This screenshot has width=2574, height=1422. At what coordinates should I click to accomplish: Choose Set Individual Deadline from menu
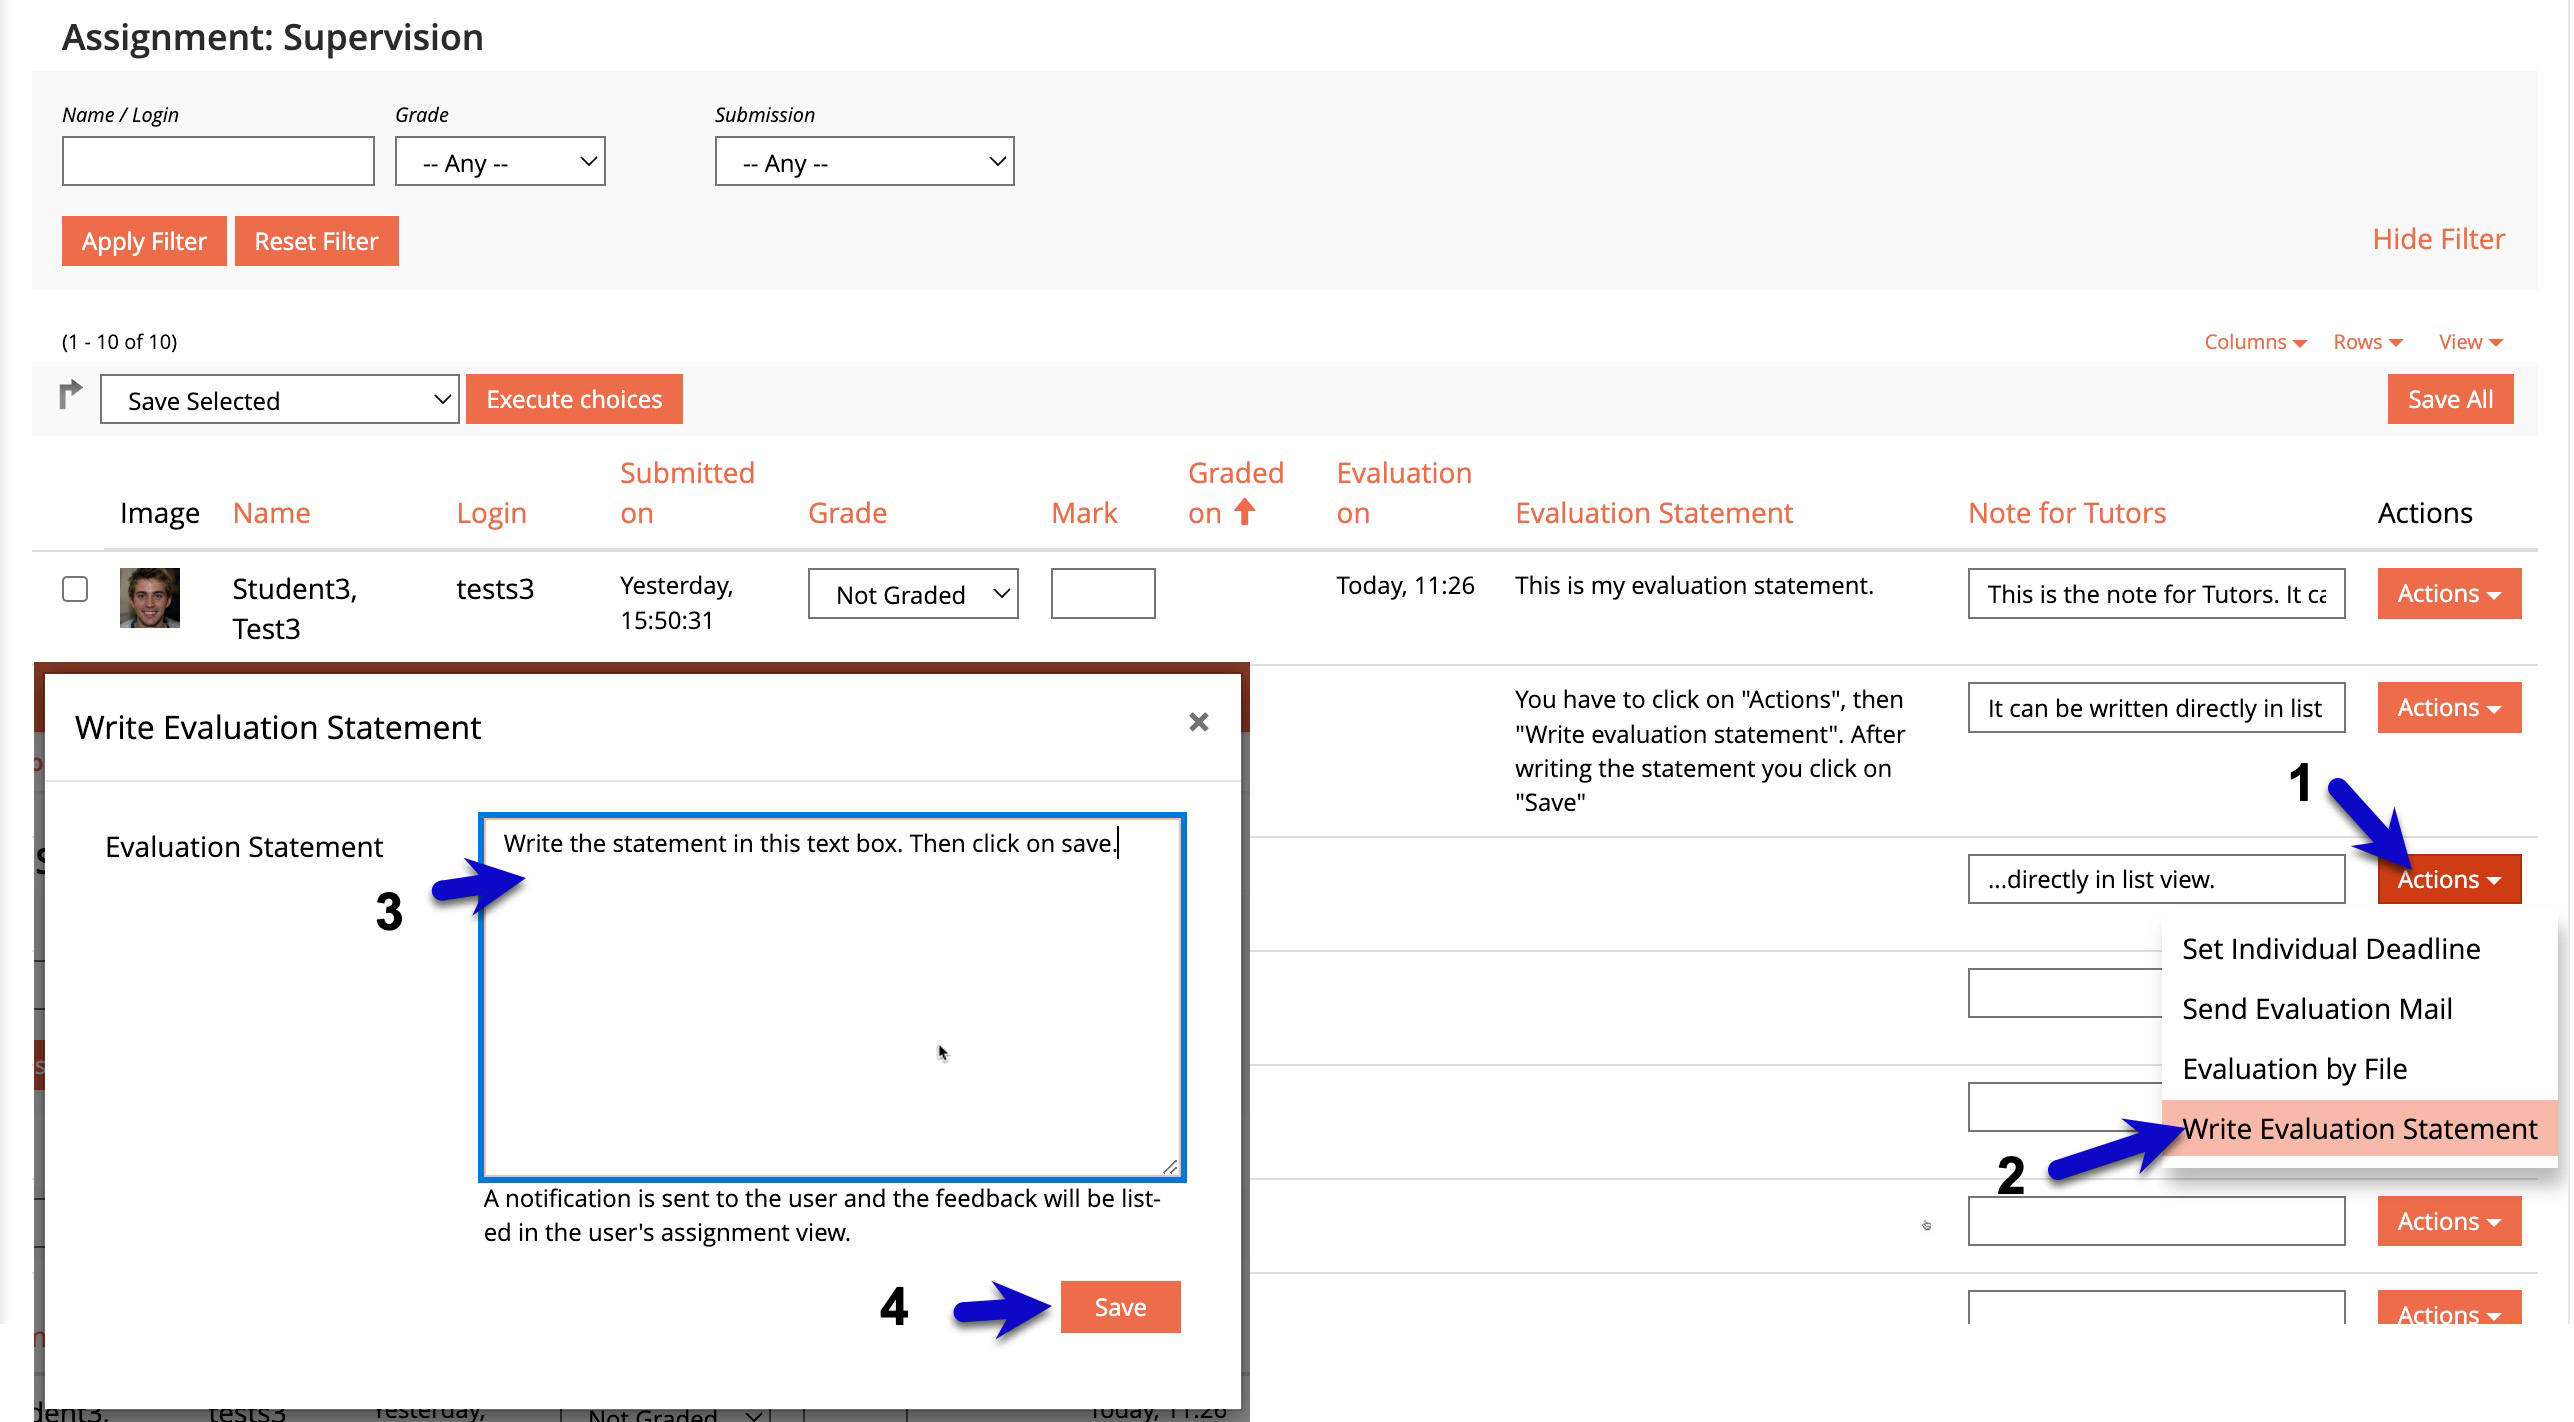pos(2330,949)
